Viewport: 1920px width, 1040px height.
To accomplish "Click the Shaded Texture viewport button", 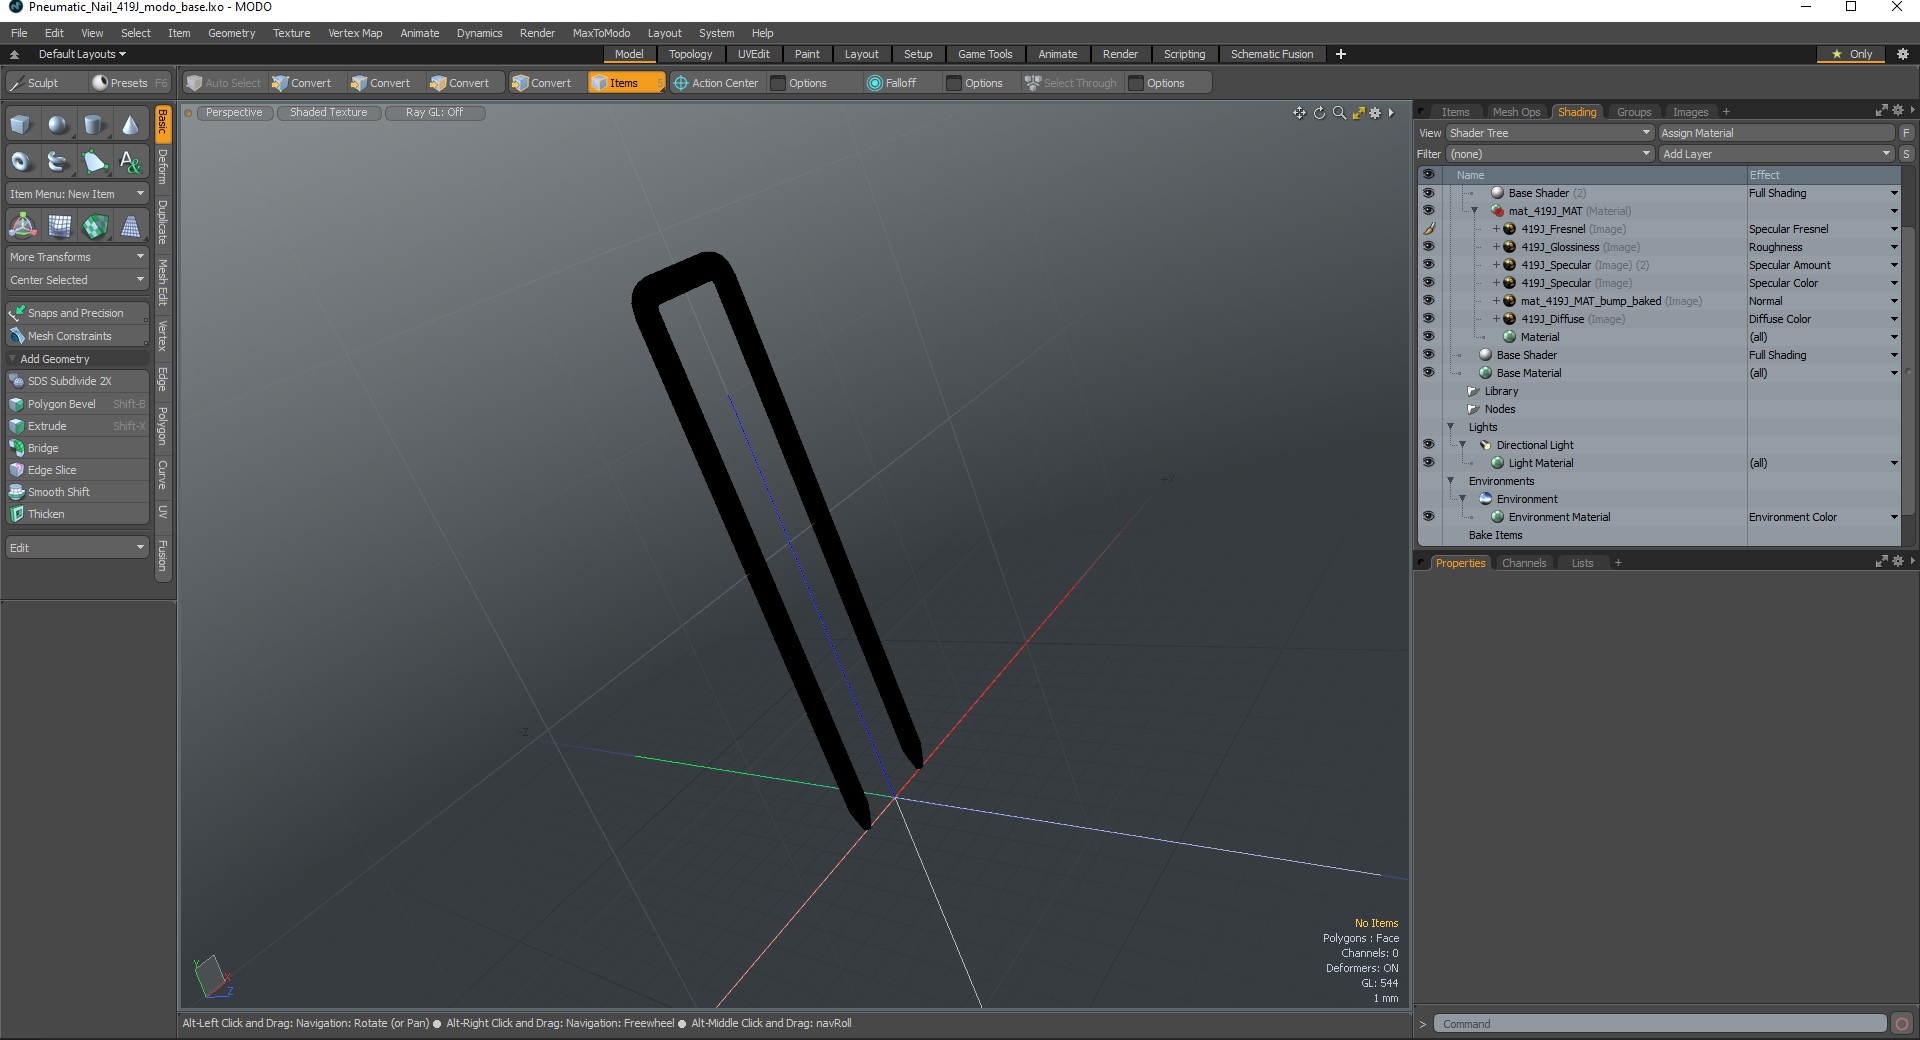I will click(x=329, y=113).
